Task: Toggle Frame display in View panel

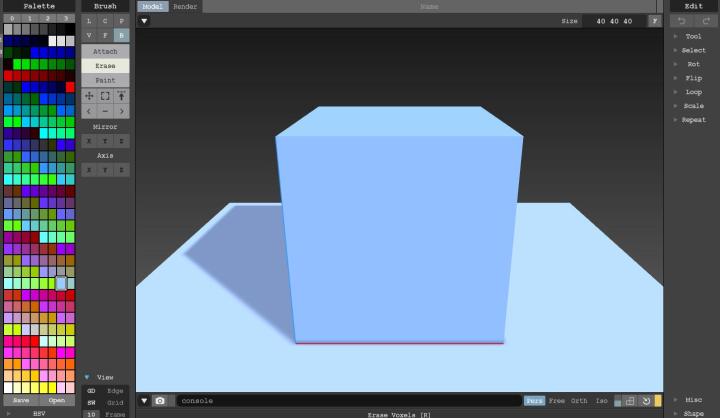Action: click(115, 414)
